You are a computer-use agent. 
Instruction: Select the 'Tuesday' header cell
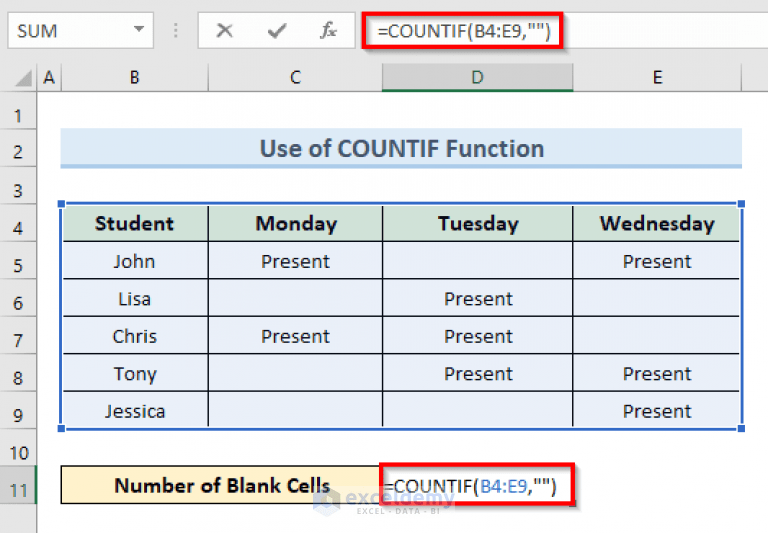point(478,223)
